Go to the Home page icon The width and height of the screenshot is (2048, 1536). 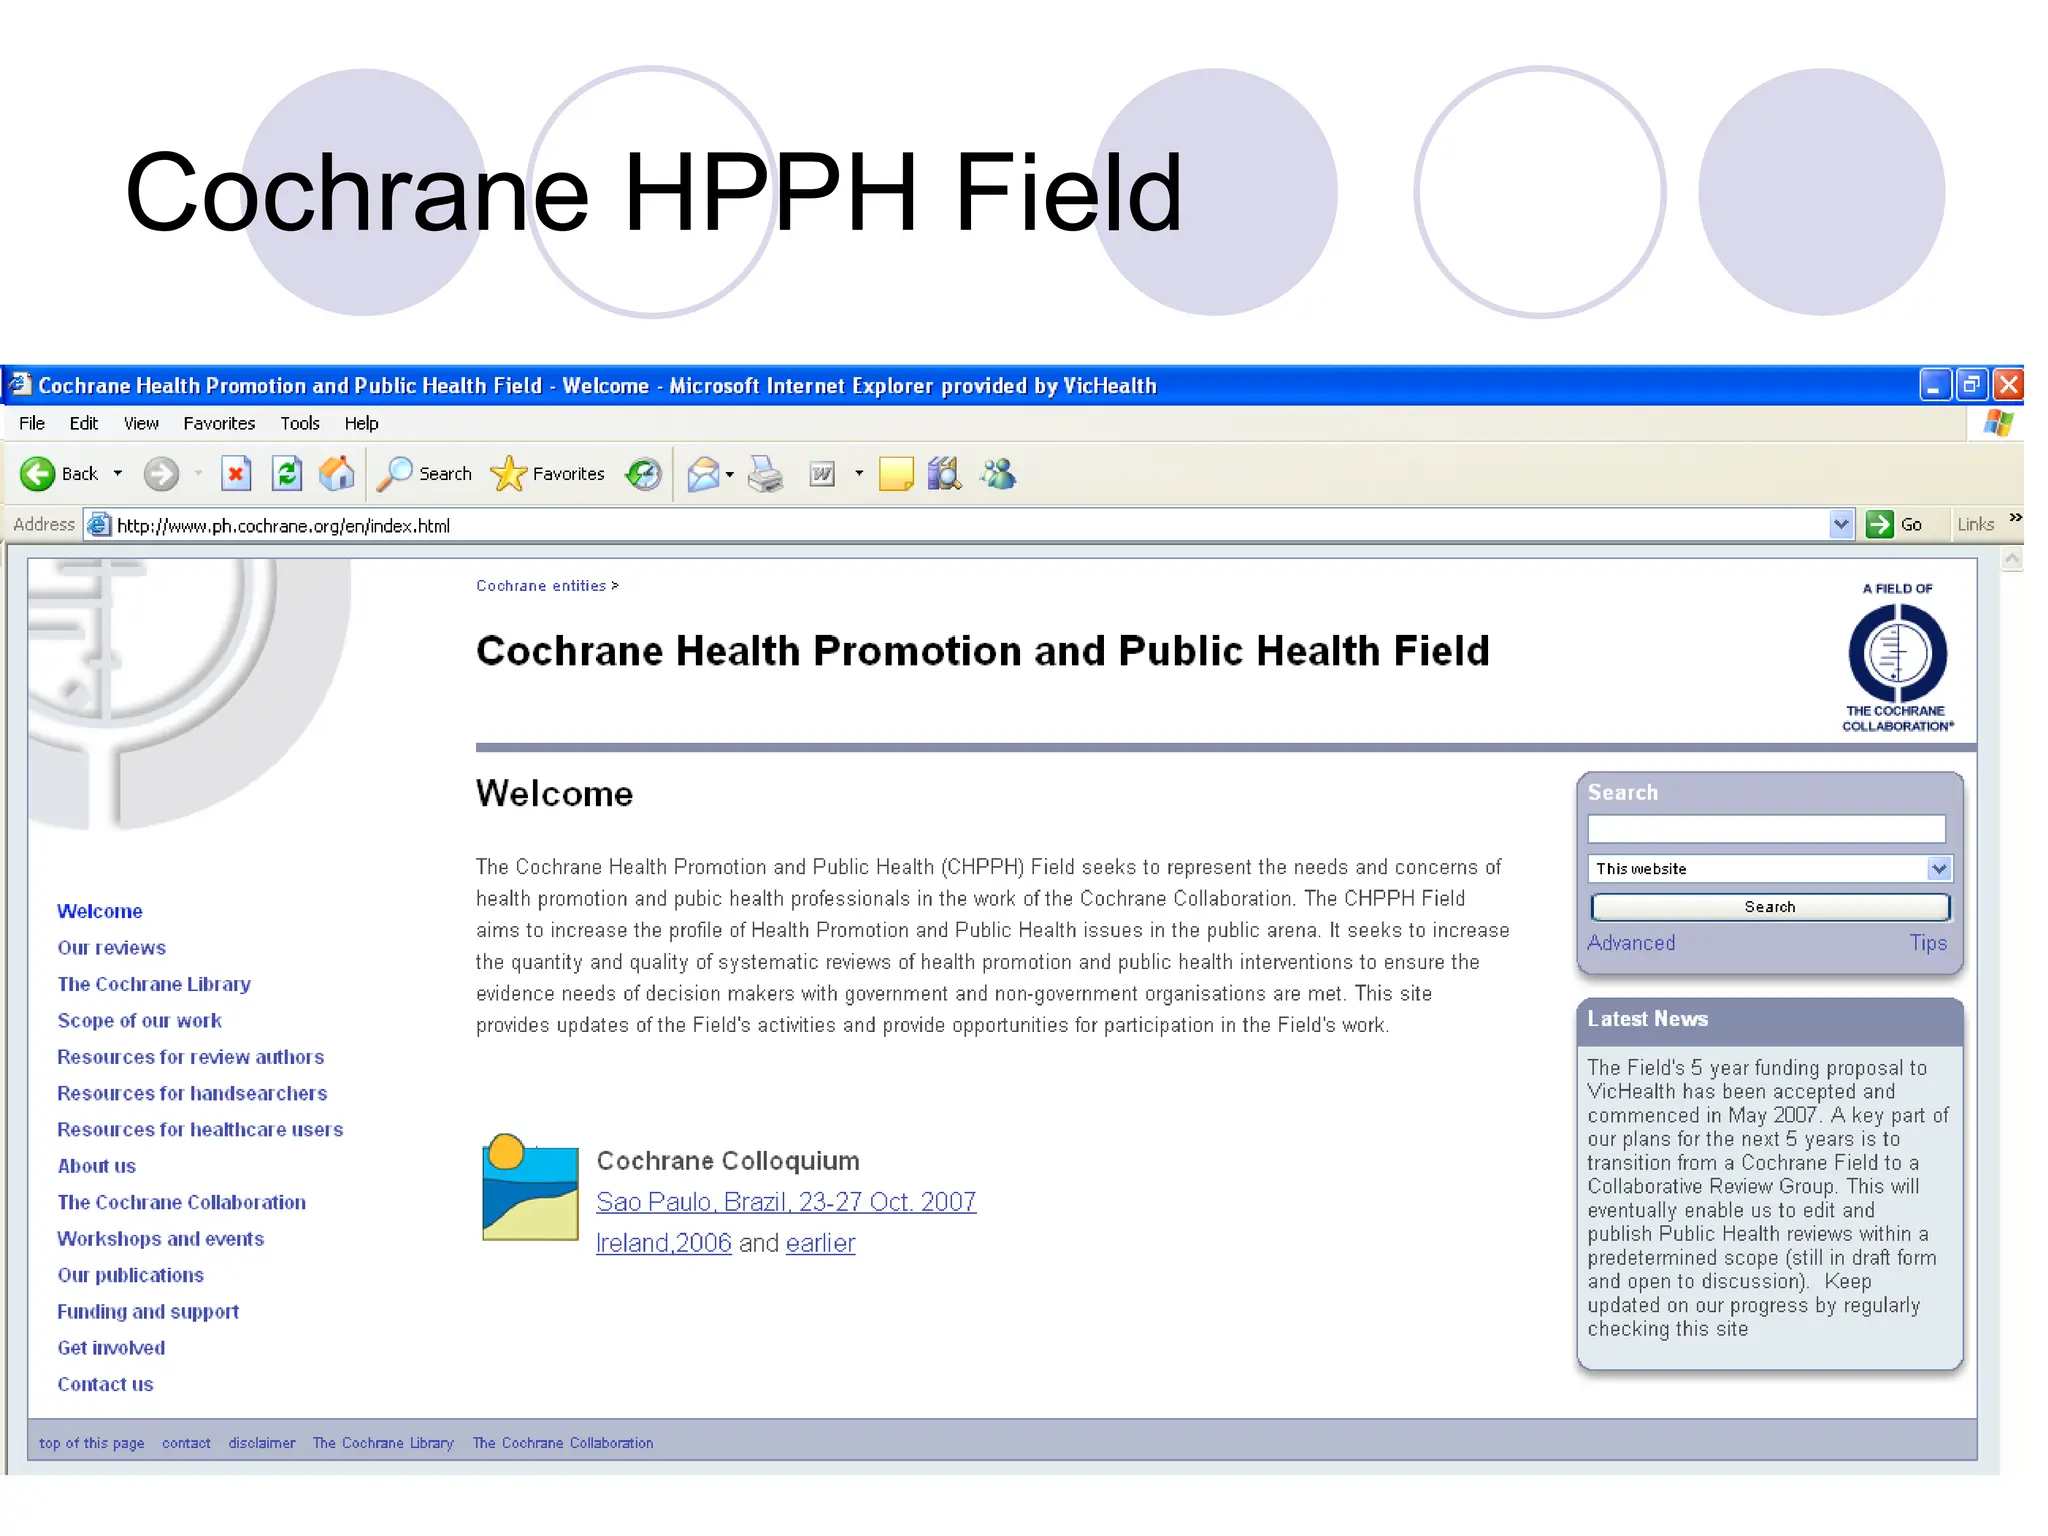click(x=337, y=473)
